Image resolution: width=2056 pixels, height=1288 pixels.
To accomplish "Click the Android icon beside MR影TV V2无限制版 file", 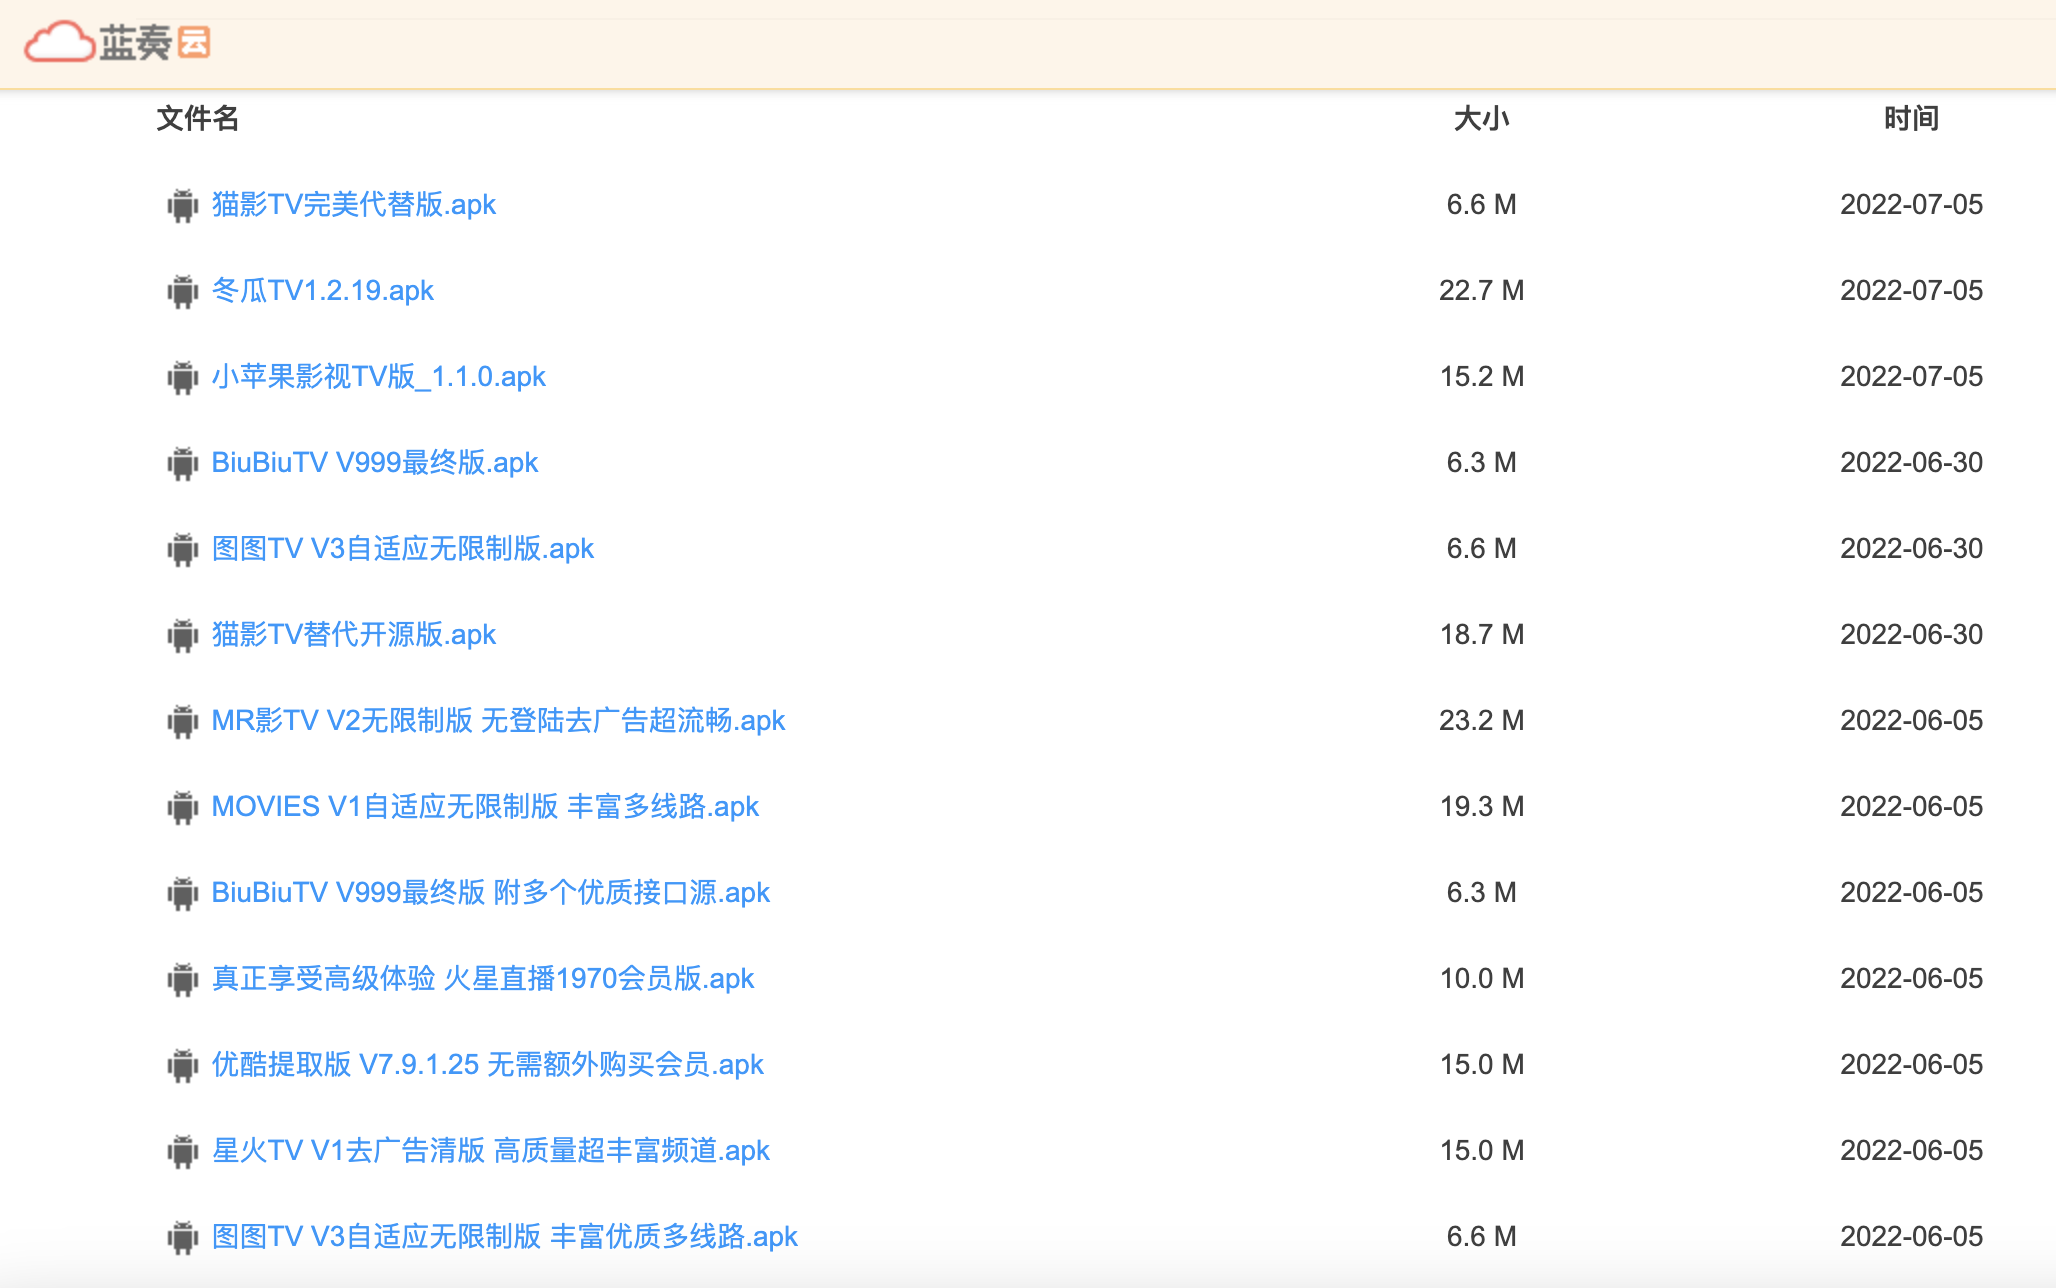I will tap(183, 720).
